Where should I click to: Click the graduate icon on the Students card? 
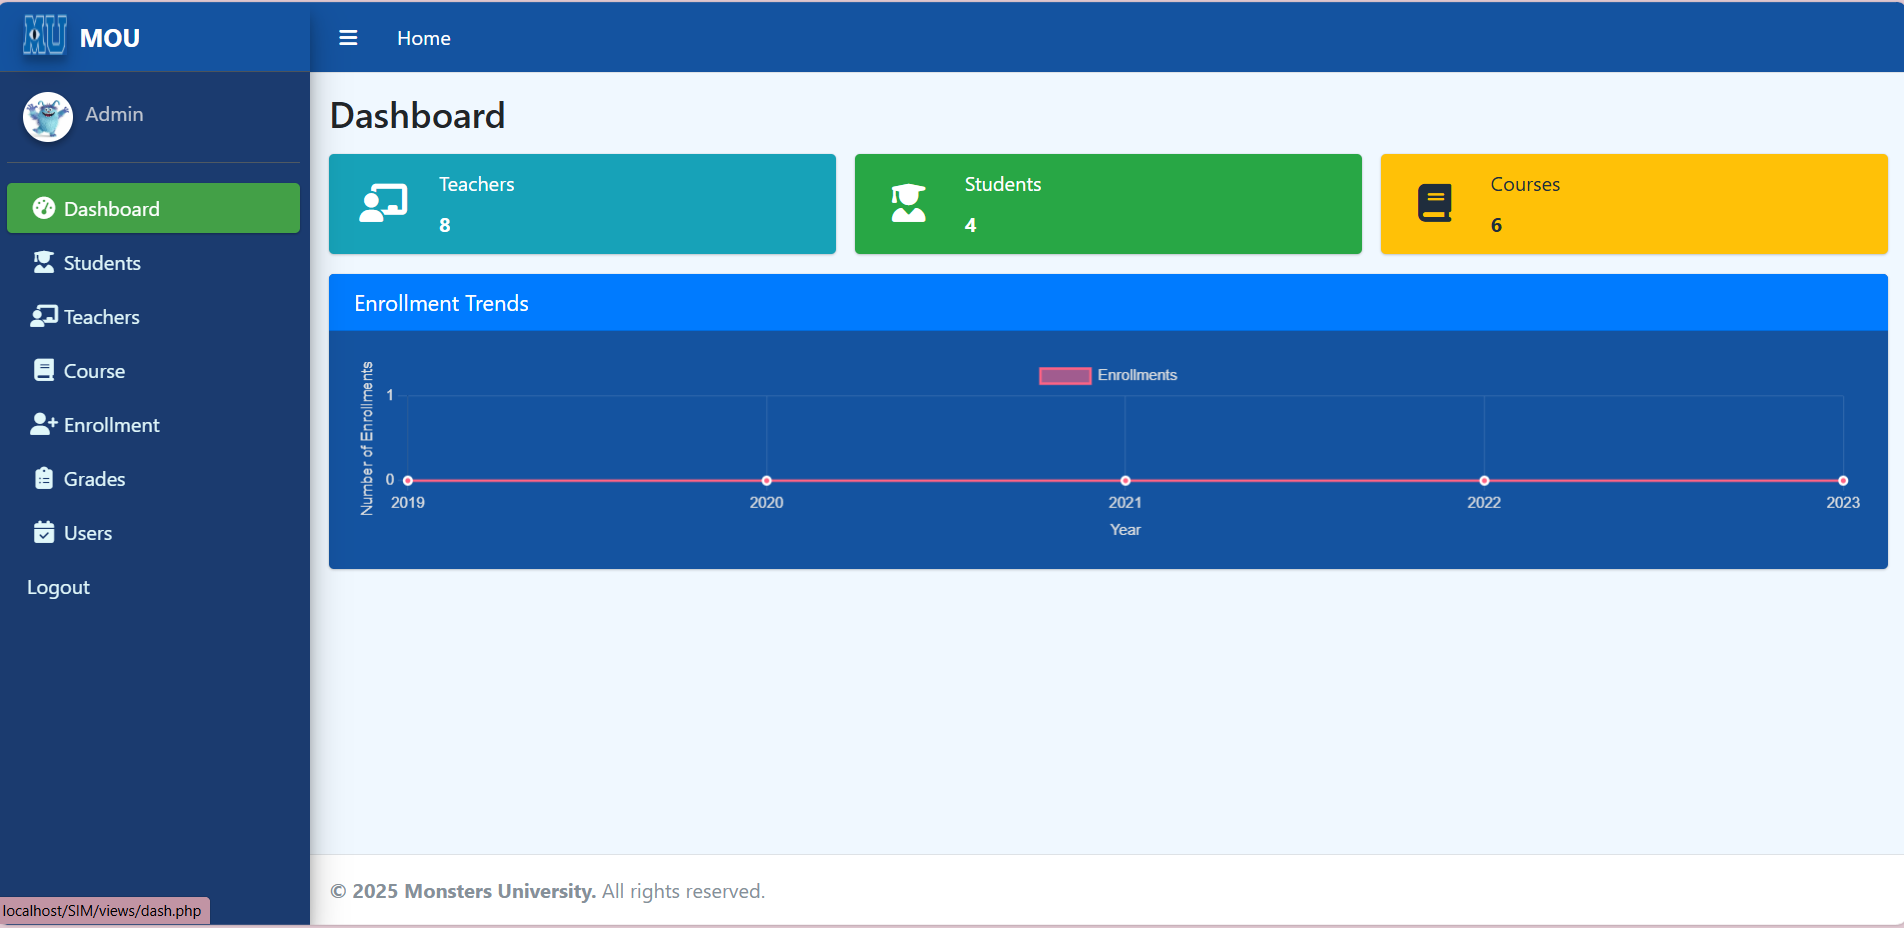coord(908,203)
